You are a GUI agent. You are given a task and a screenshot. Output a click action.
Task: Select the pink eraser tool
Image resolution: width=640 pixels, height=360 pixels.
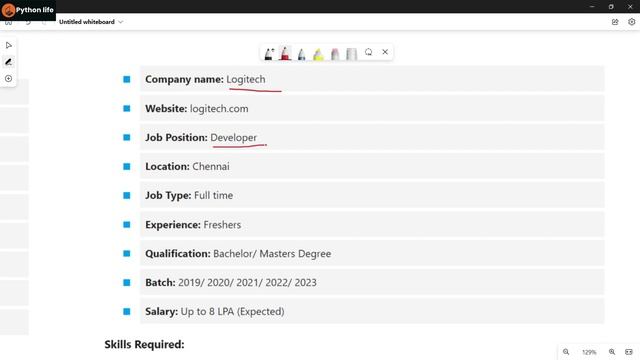coord(335,54)
